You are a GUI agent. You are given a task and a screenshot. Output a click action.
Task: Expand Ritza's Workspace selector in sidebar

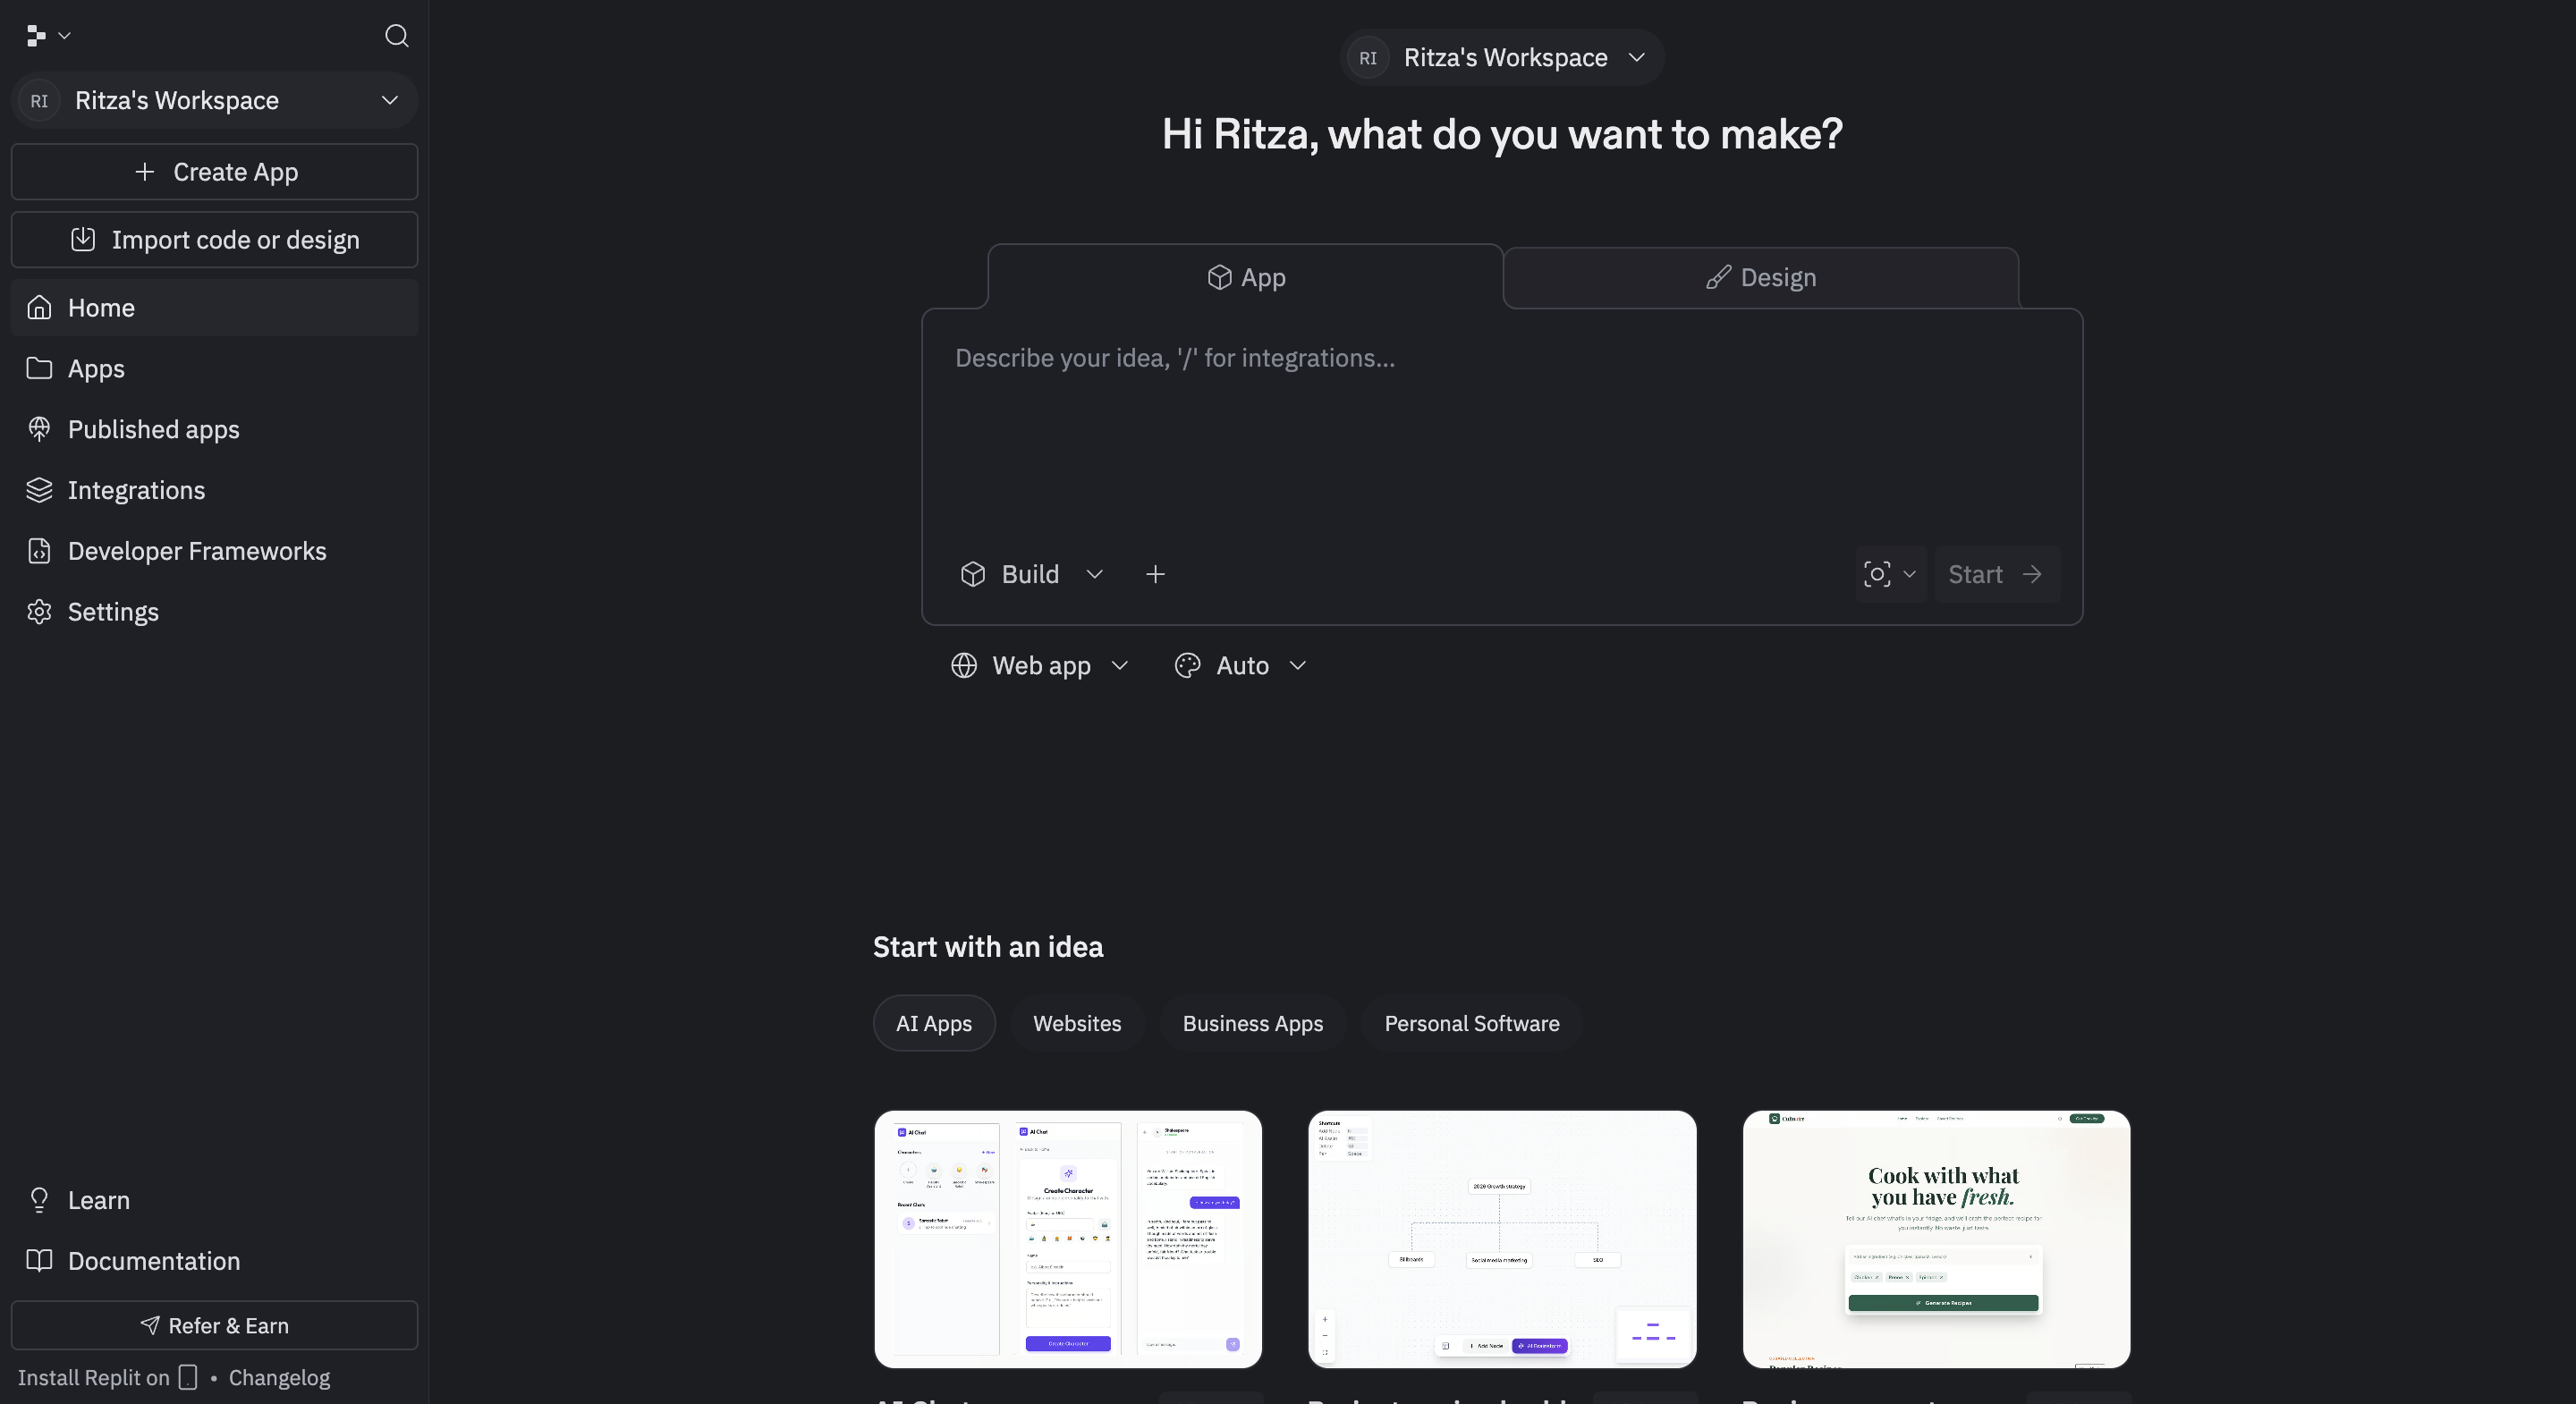point(214,100)
